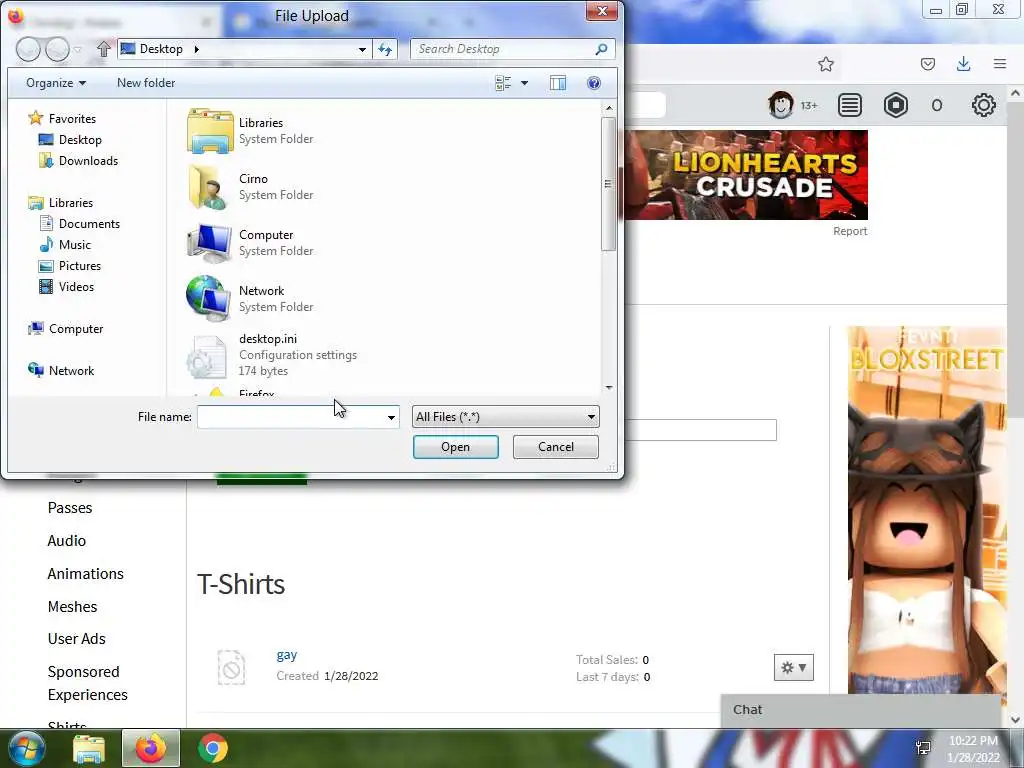The width and height of the screenshot is (1024, 768).
Task: Click the change view icon
Action: (x=503, y=83)
